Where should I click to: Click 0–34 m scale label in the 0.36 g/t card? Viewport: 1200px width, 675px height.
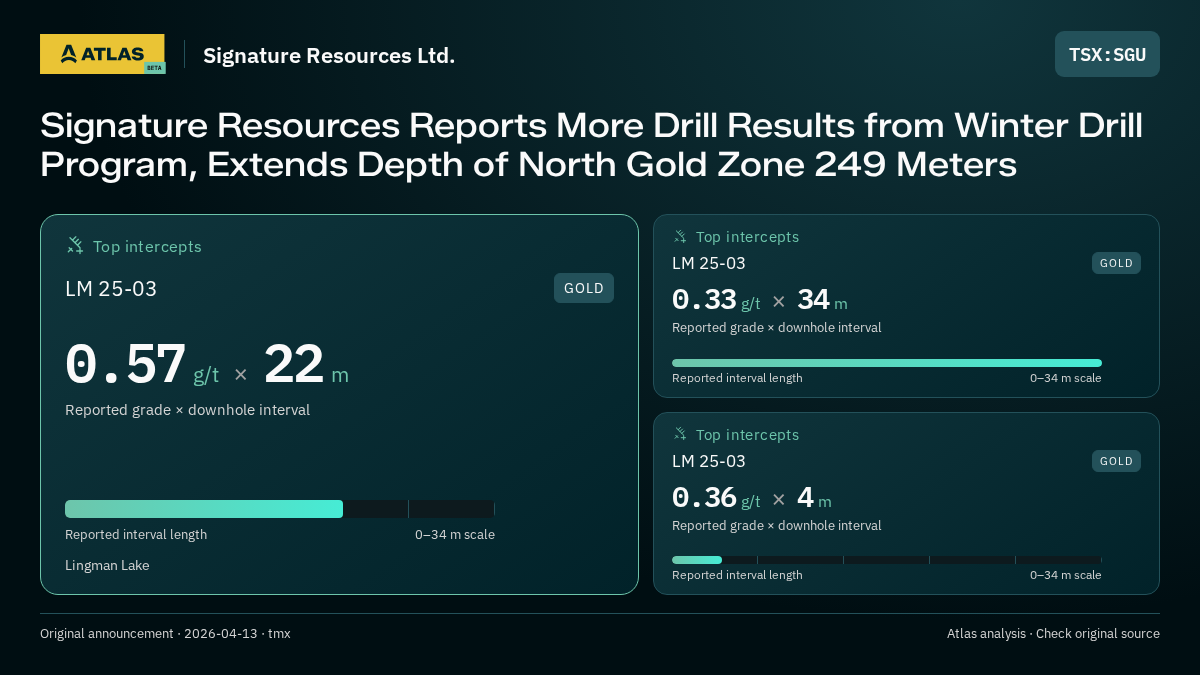(x=1066, y=575)
